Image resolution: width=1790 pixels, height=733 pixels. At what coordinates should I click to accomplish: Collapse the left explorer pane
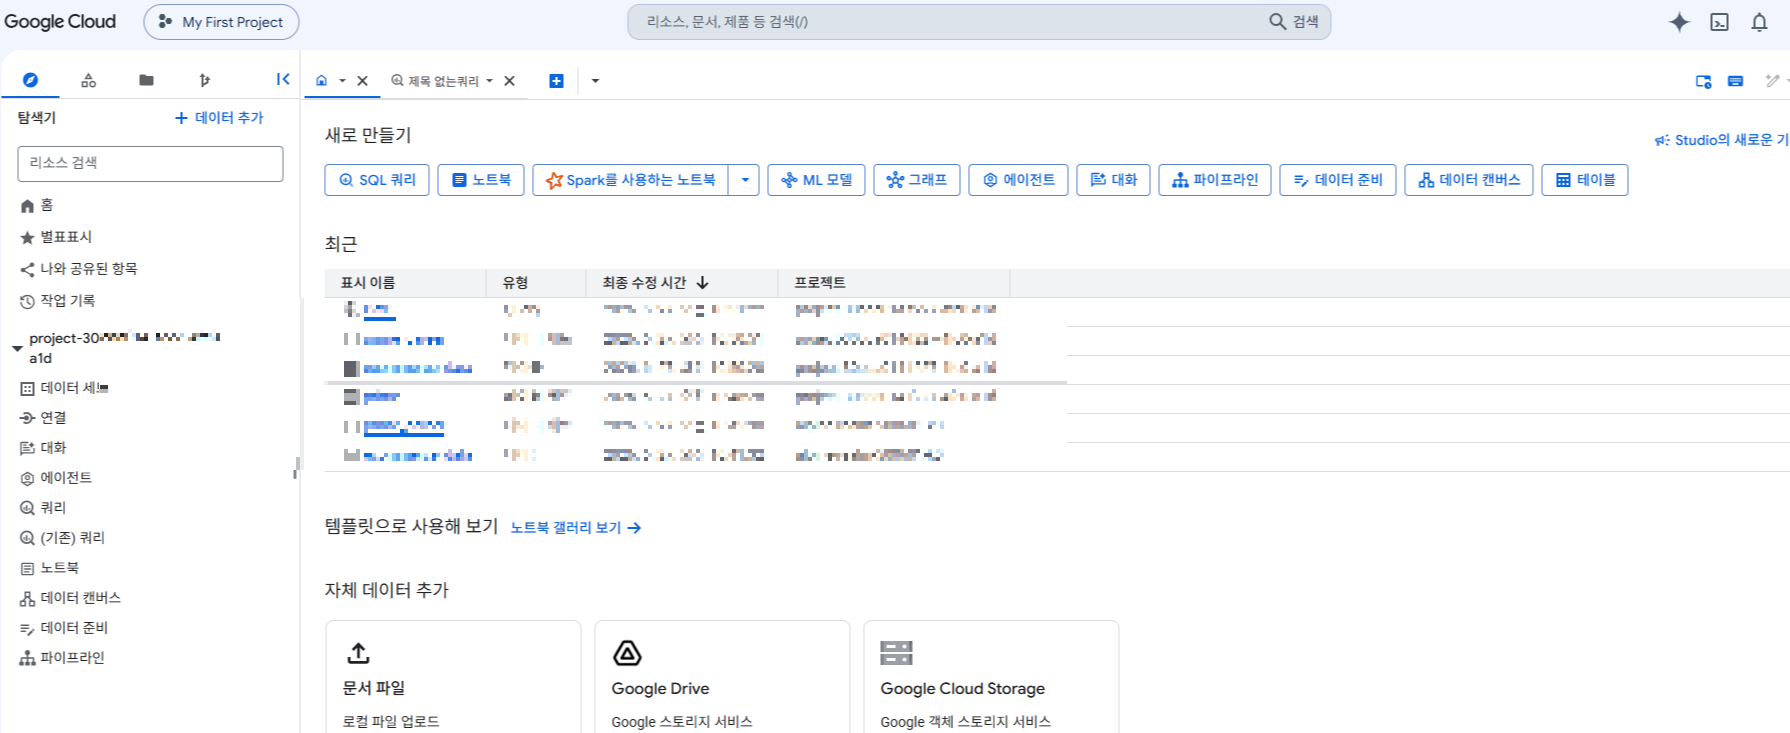coord(283,79)
